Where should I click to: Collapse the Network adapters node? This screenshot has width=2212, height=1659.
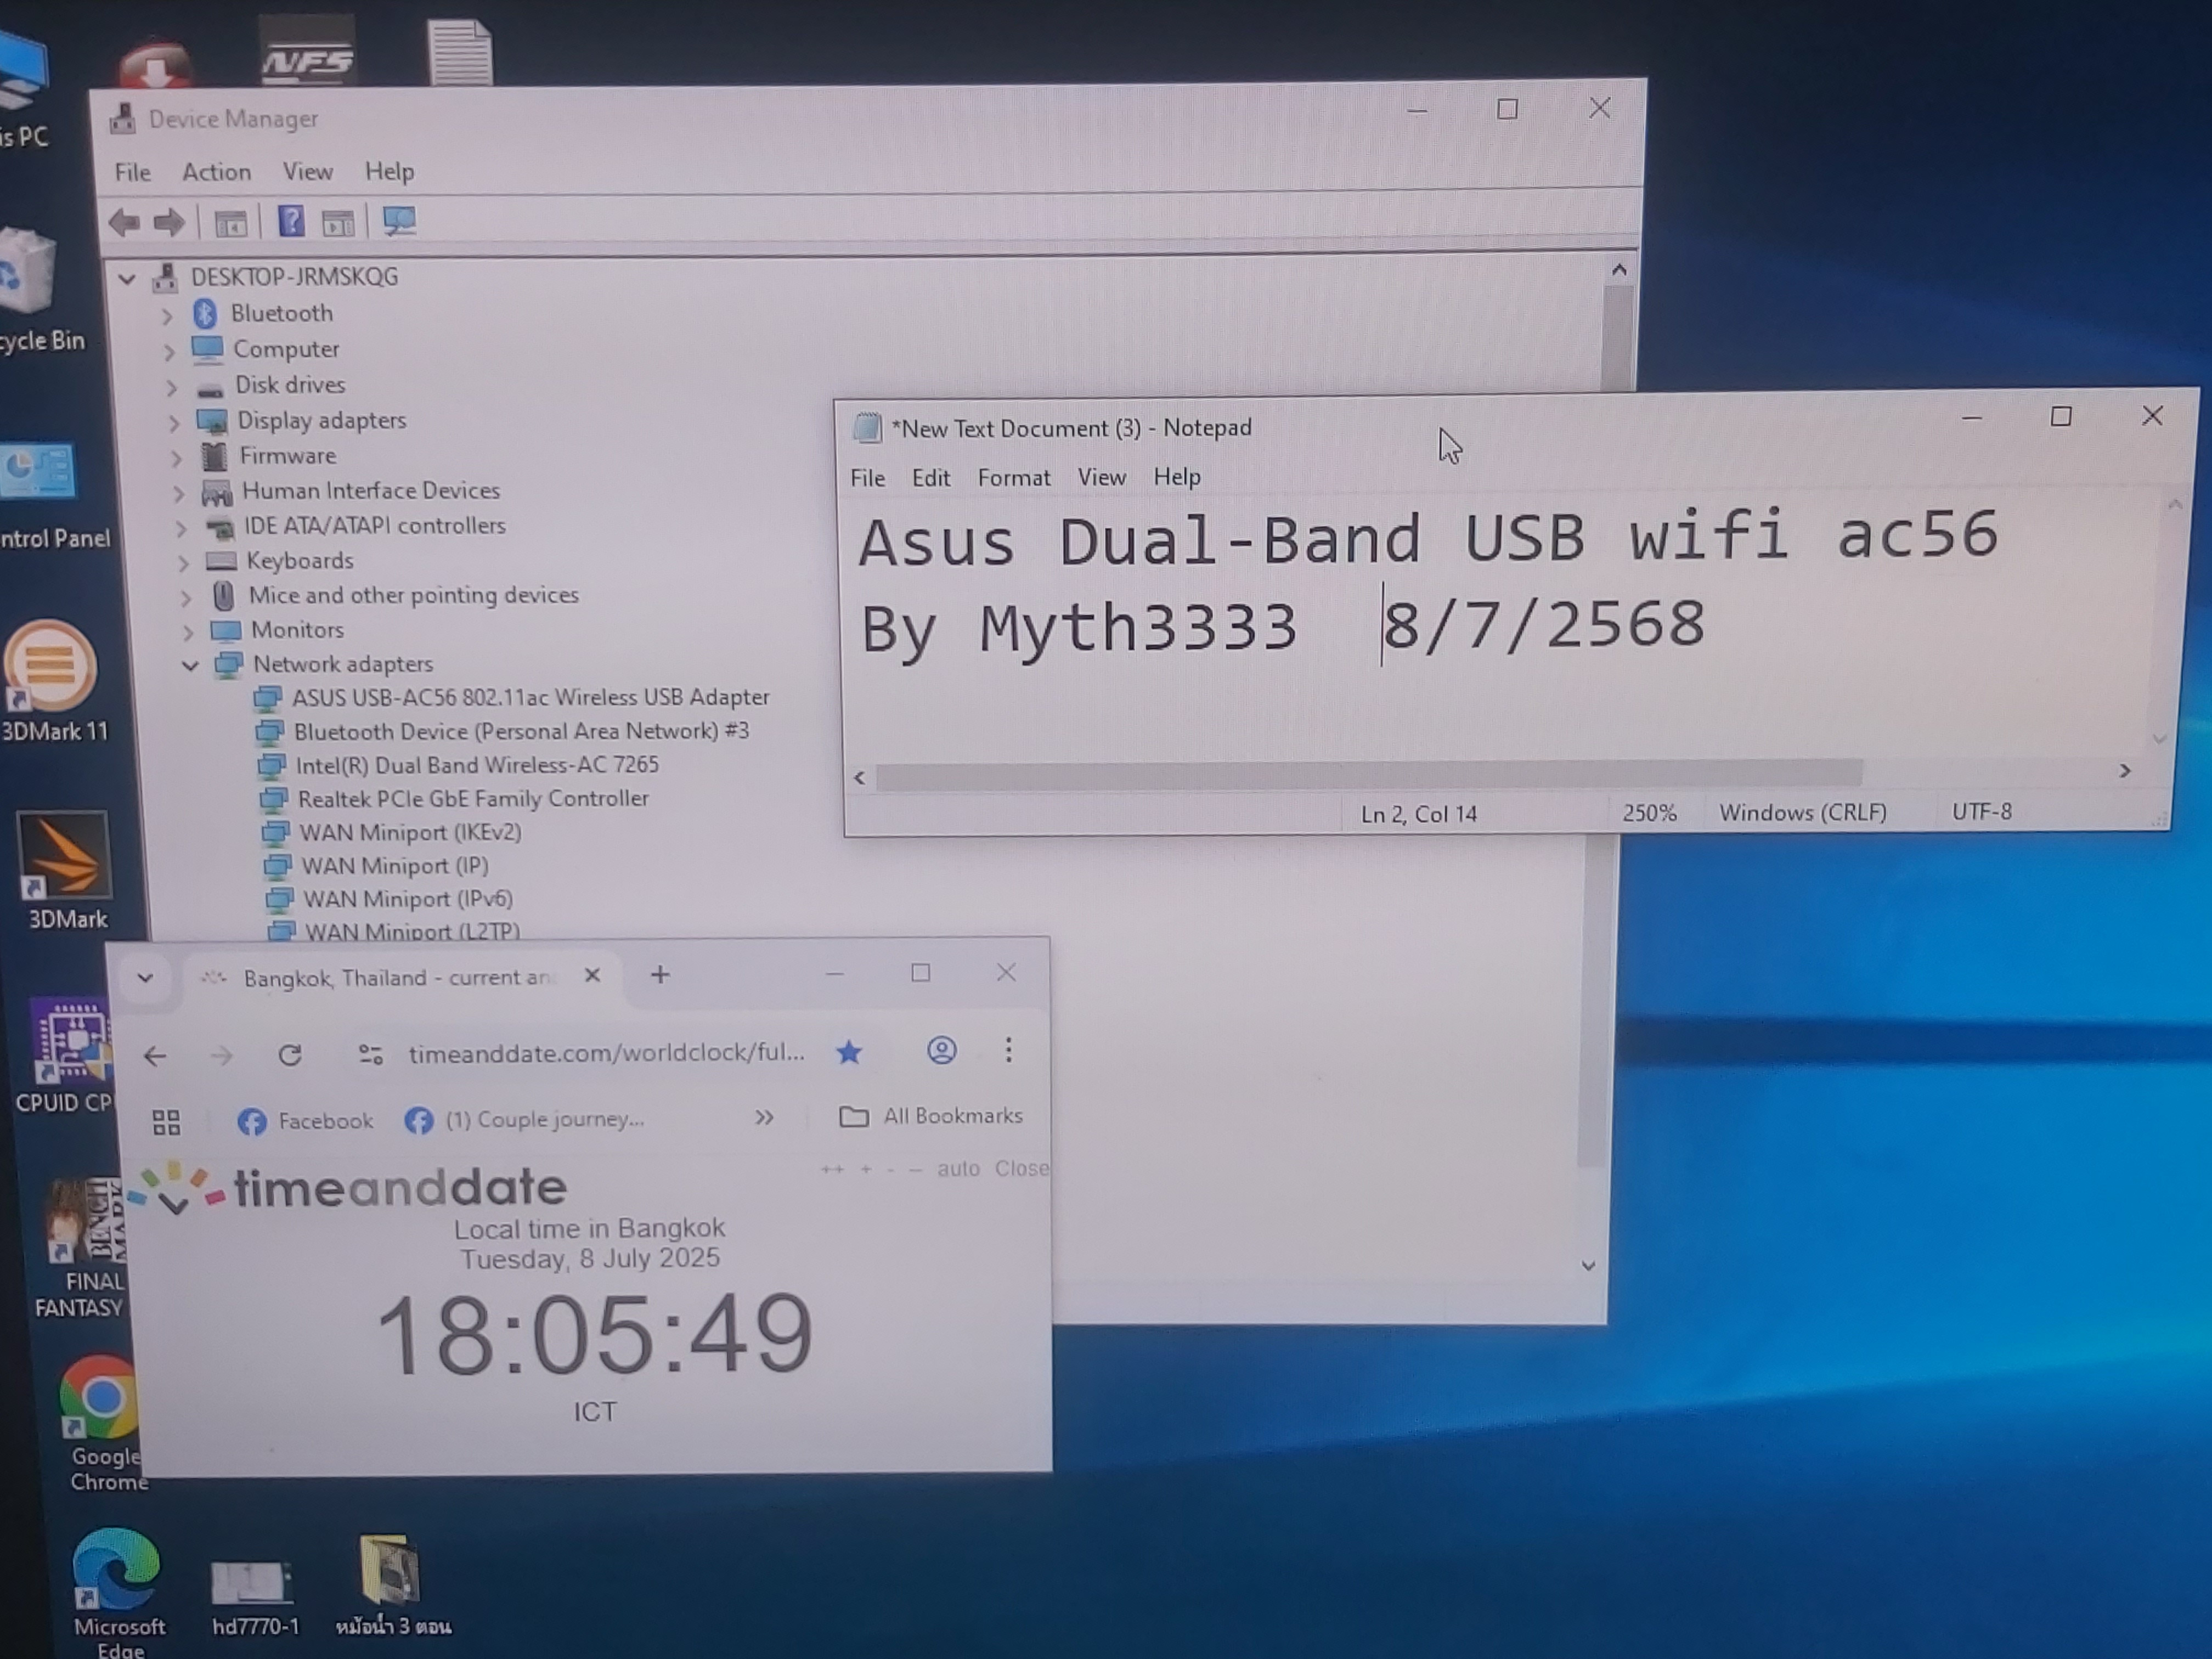click(190, 665)
